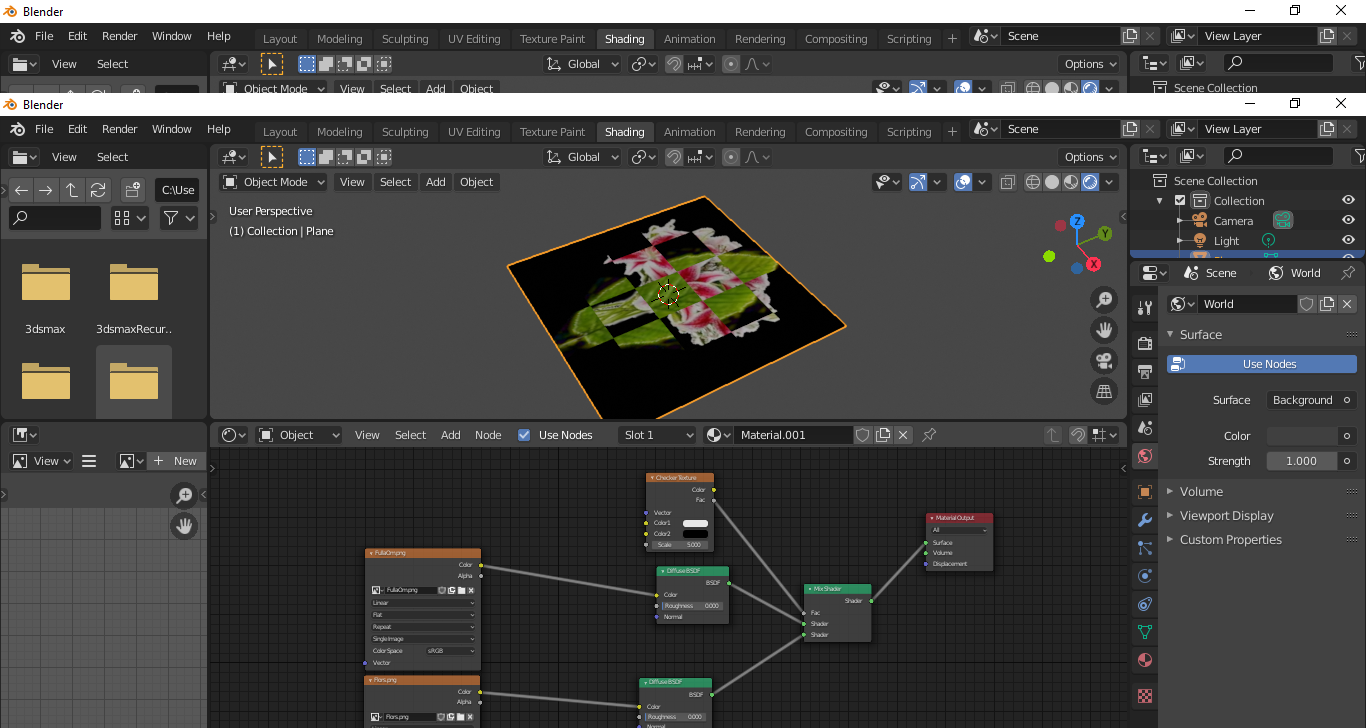Go to parent directory in file browser
The image size is (1366, 728).
pyautogui.click(x=72, y=190)
